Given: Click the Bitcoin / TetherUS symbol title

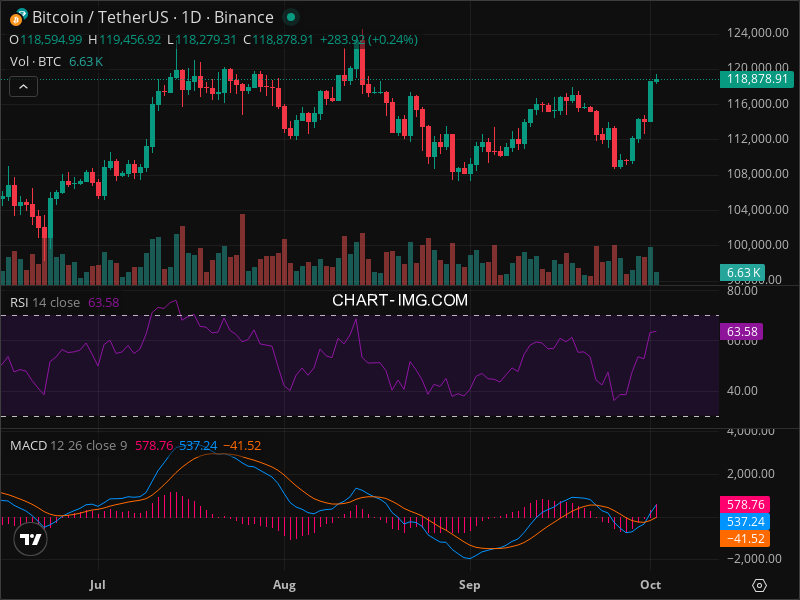Looking at the screenshot, I should point(152,17).
